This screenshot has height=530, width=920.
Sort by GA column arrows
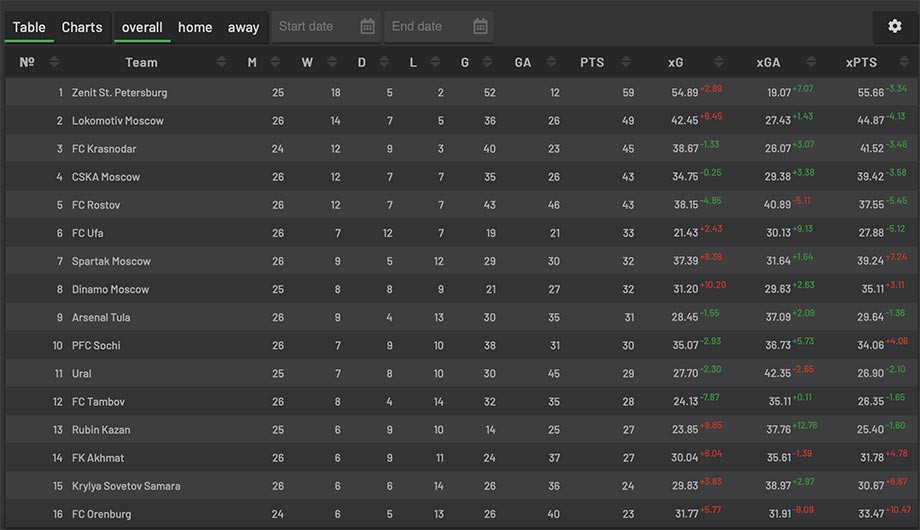(551, 62)
